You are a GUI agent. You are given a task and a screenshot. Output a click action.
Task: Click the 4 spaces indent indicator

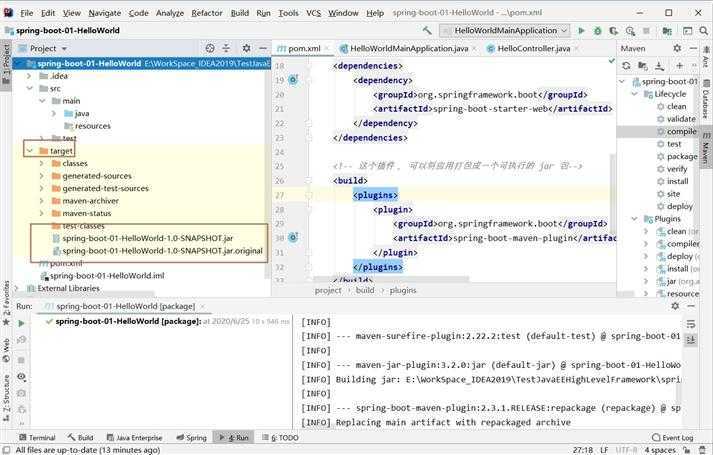(x=660, y=450)
